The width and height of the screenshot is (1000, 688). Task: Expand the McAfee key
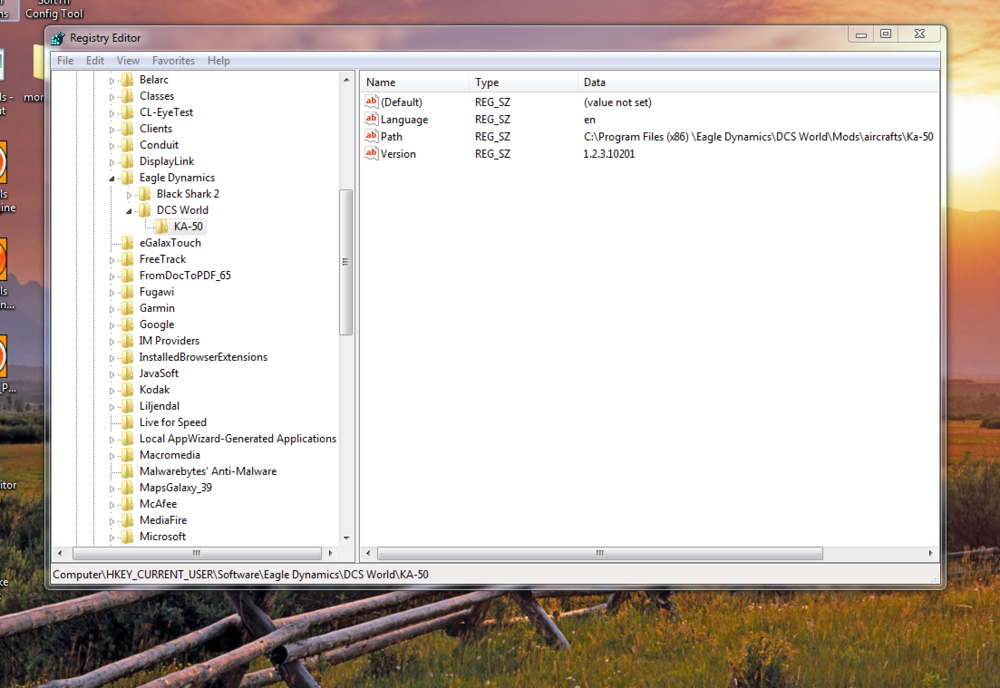tap(112, 505)
